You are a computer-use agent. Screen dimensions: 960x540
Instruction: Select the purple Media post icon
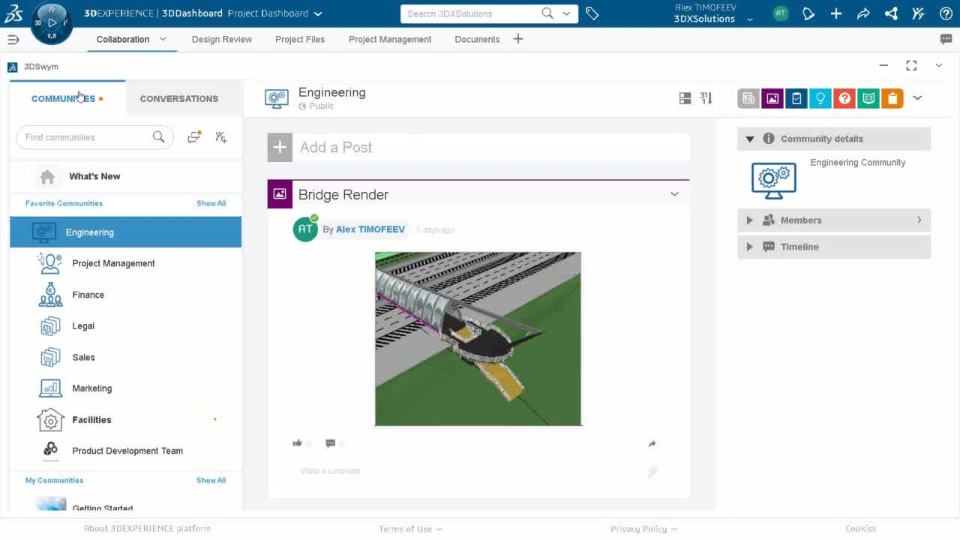(x=773, y=98)
